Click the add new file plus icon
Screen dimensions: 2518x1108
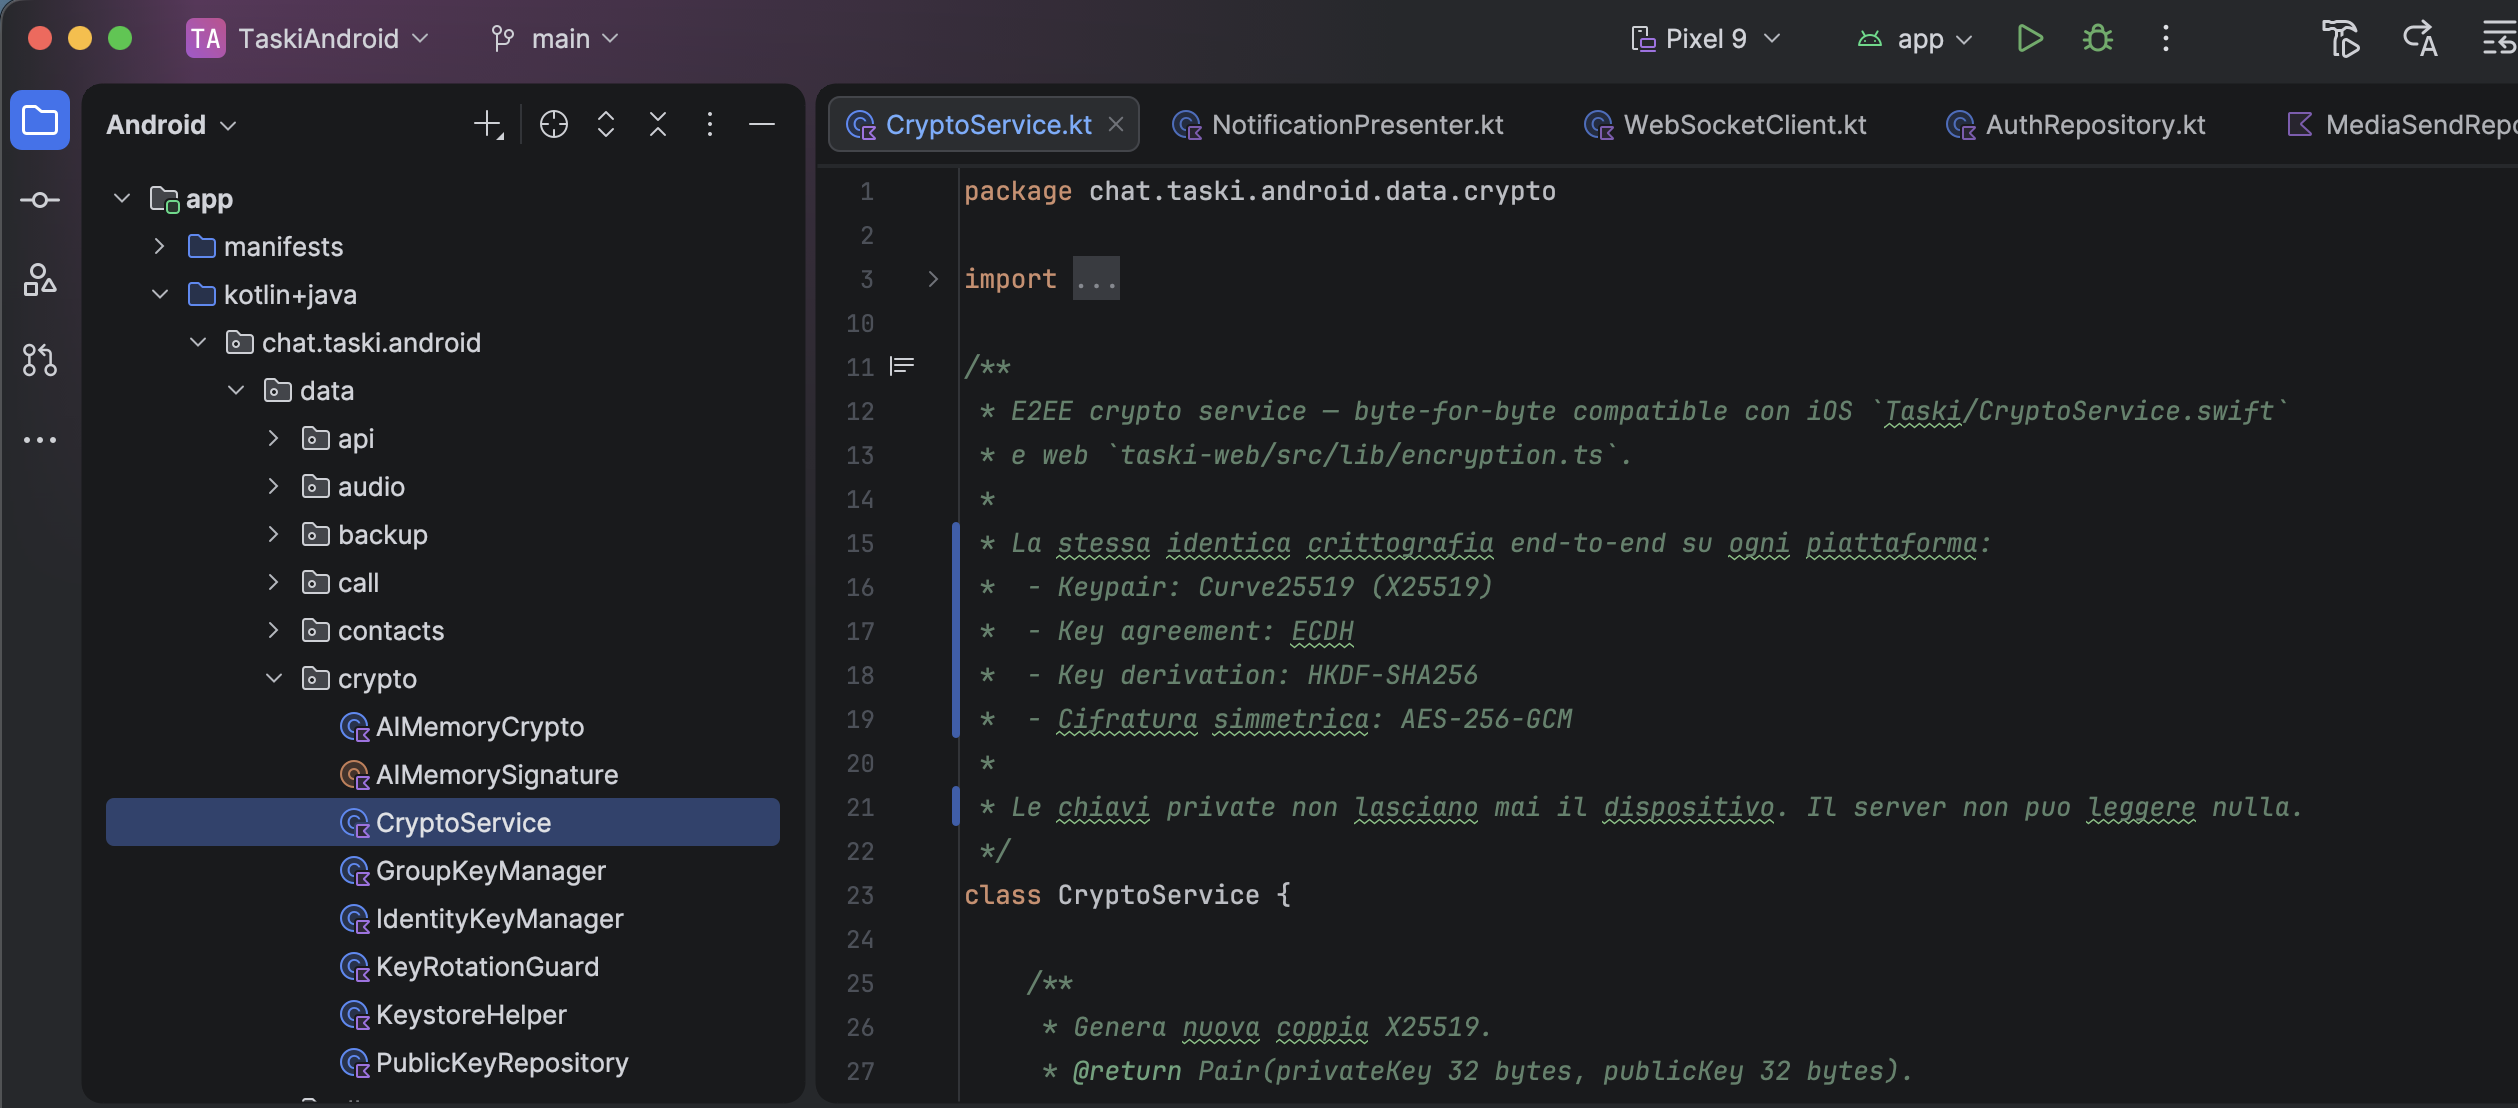click(x=488, y=124)
